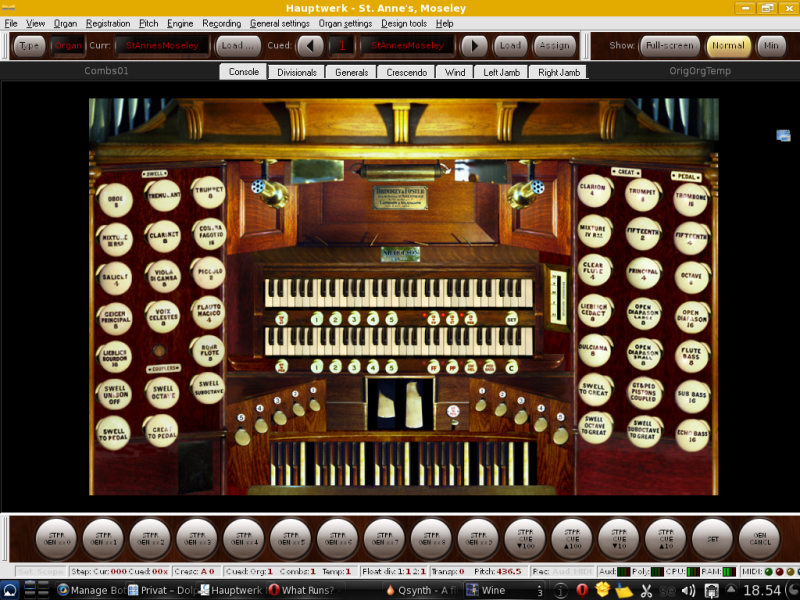Open the Wind tab
Viewport: 800px width, 600px height.
click(x=455, y=72)
